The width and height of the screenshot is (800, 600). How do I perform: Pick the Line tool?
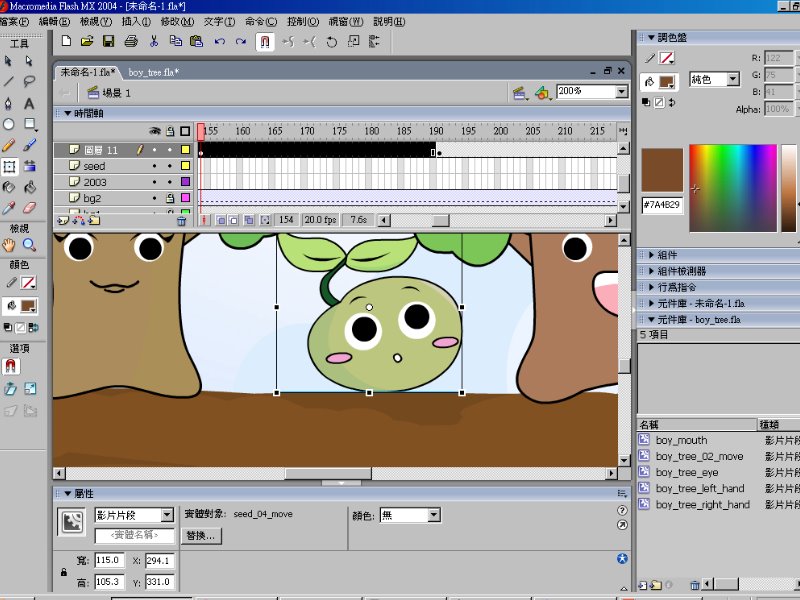(8, 81)
